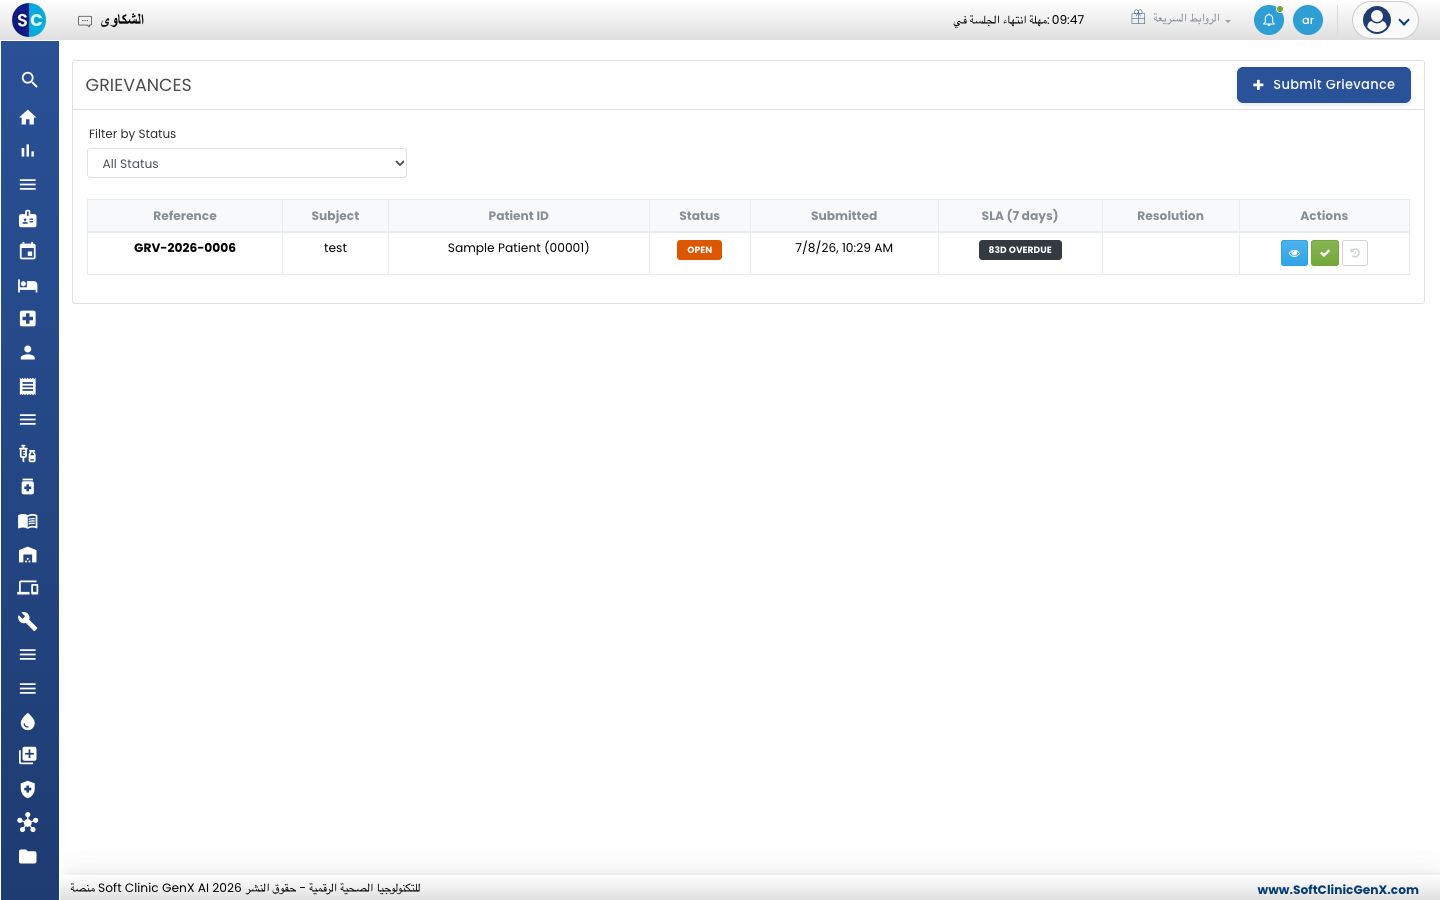Viewport: 1440px width, 900px height.
Task: Open the wrench maintenance sidebar icon
Action: click(28, 622)
